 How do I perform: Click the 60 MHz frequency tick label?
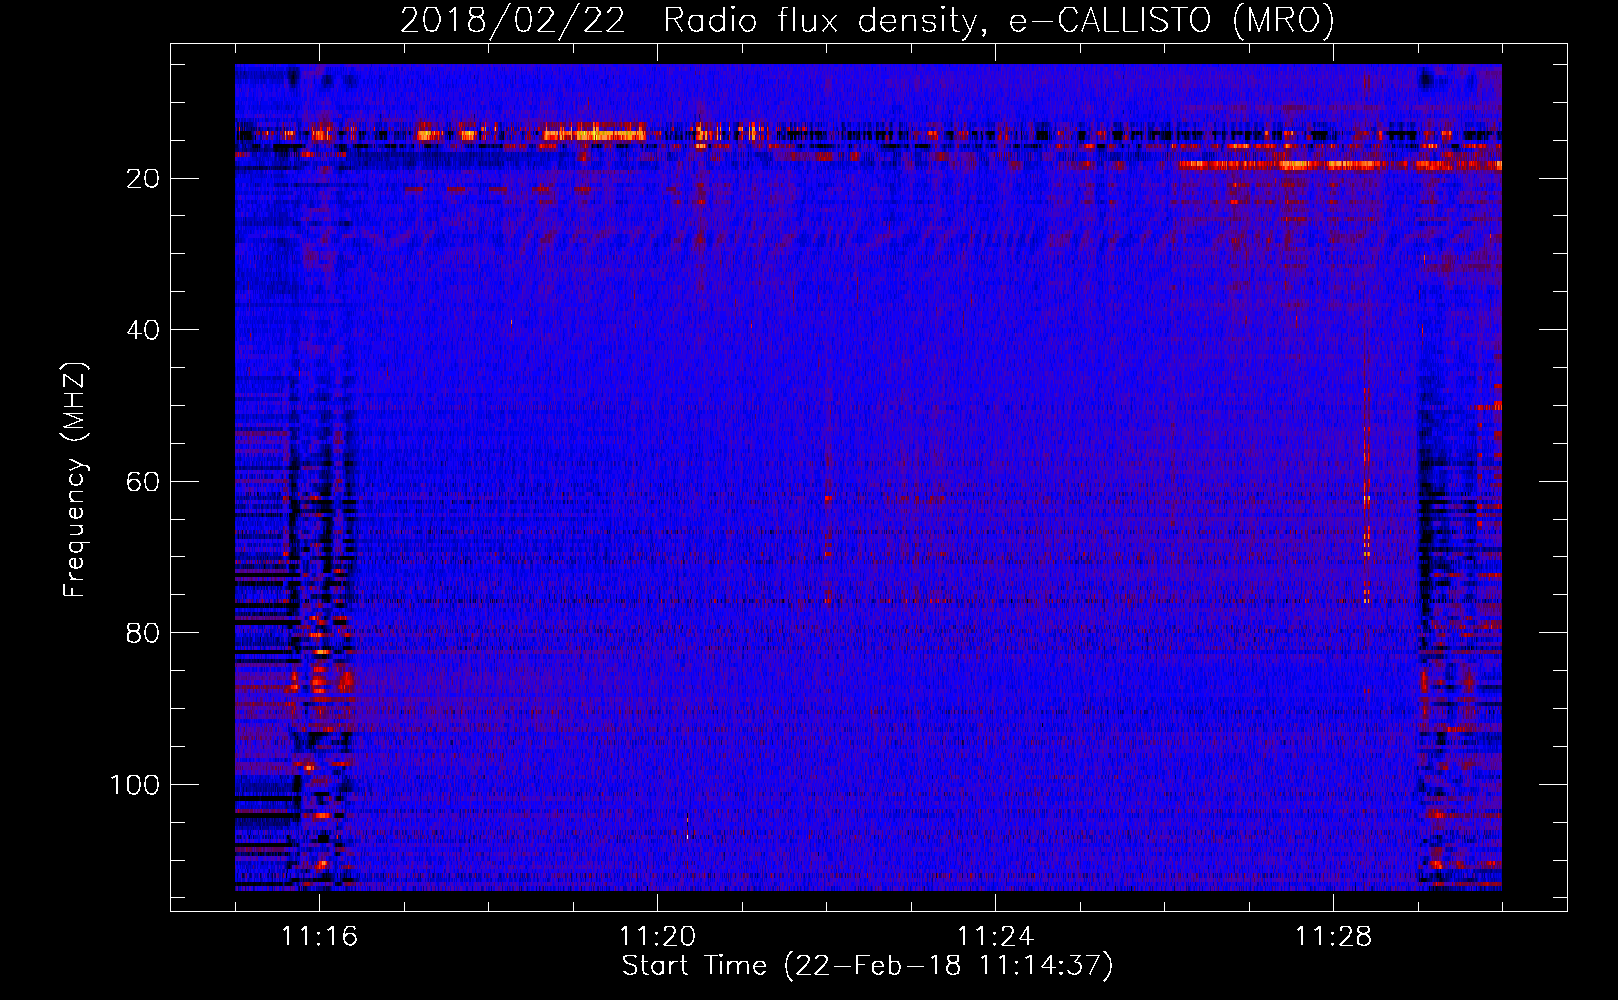tap(144, 482)
